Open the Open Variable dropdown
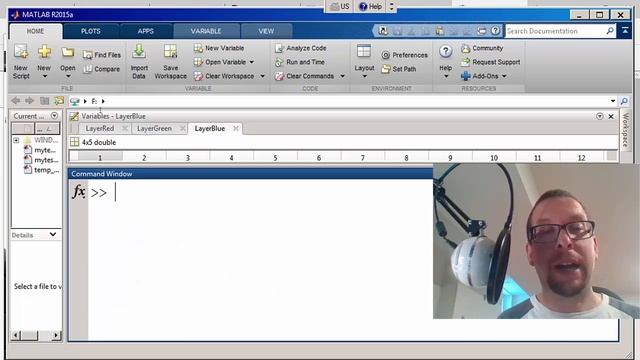Screen dimensions: 640x360 point(252,62)
